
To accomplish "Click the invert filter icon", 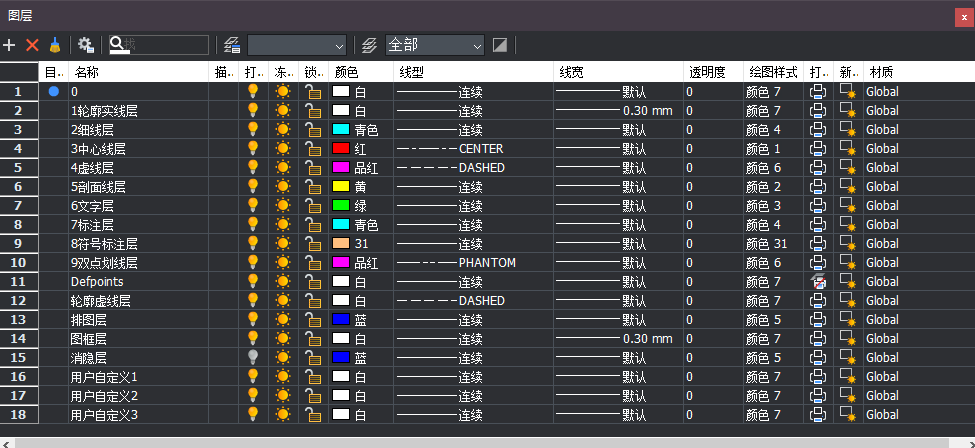I will pyautogui.click(x=500, y=45).
